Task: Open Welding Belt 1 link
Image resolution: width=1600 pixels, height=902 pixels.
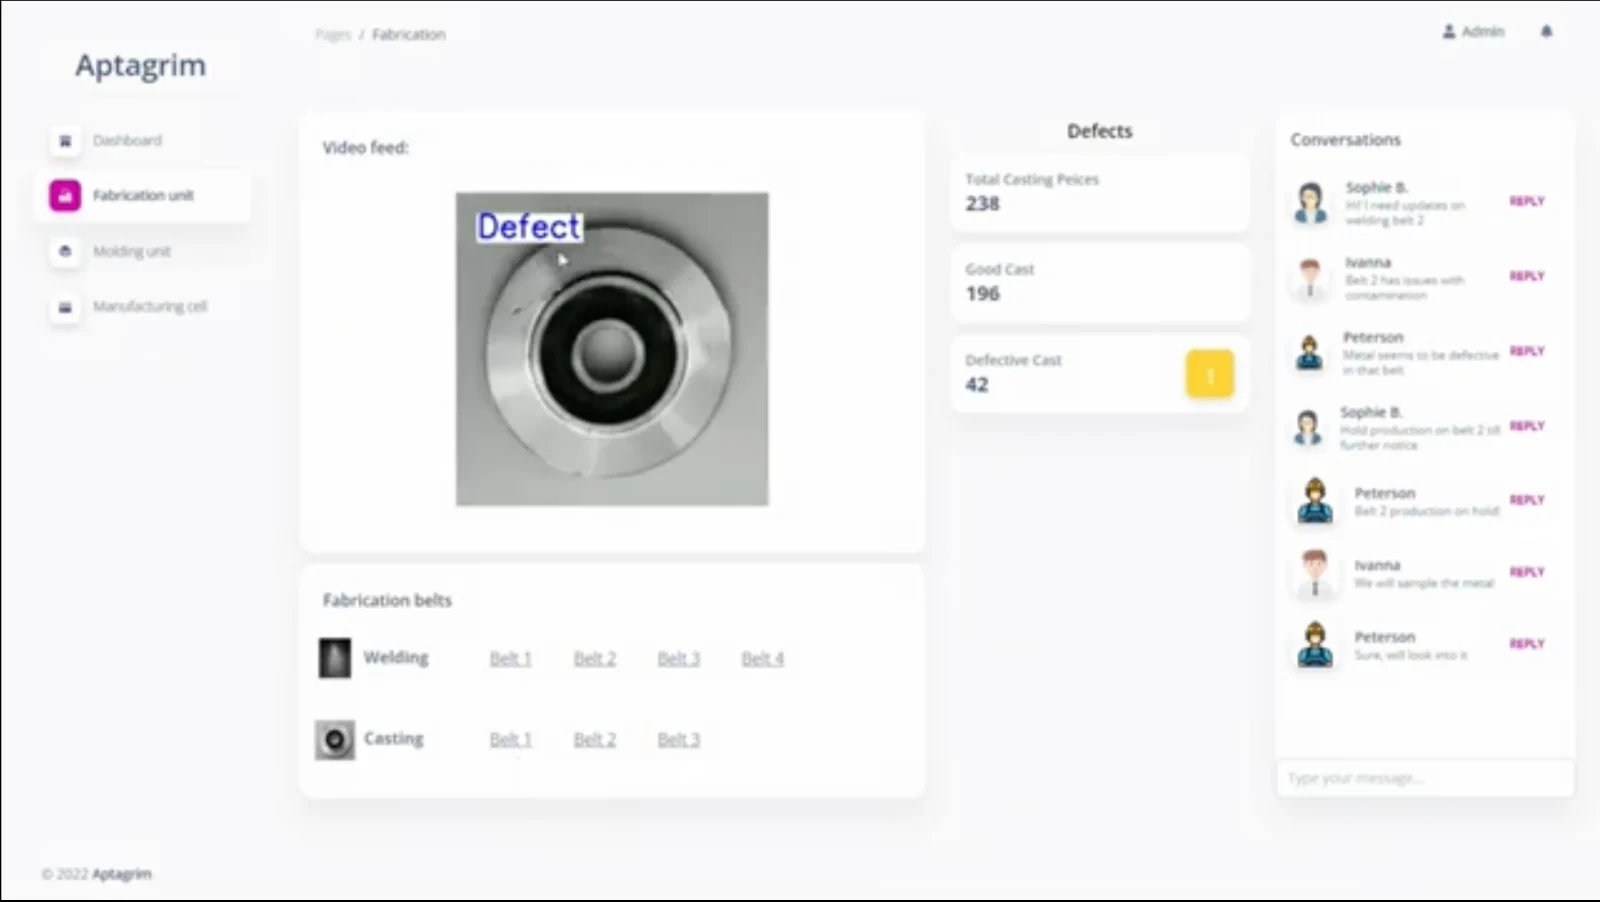Action: click(510, 658)
